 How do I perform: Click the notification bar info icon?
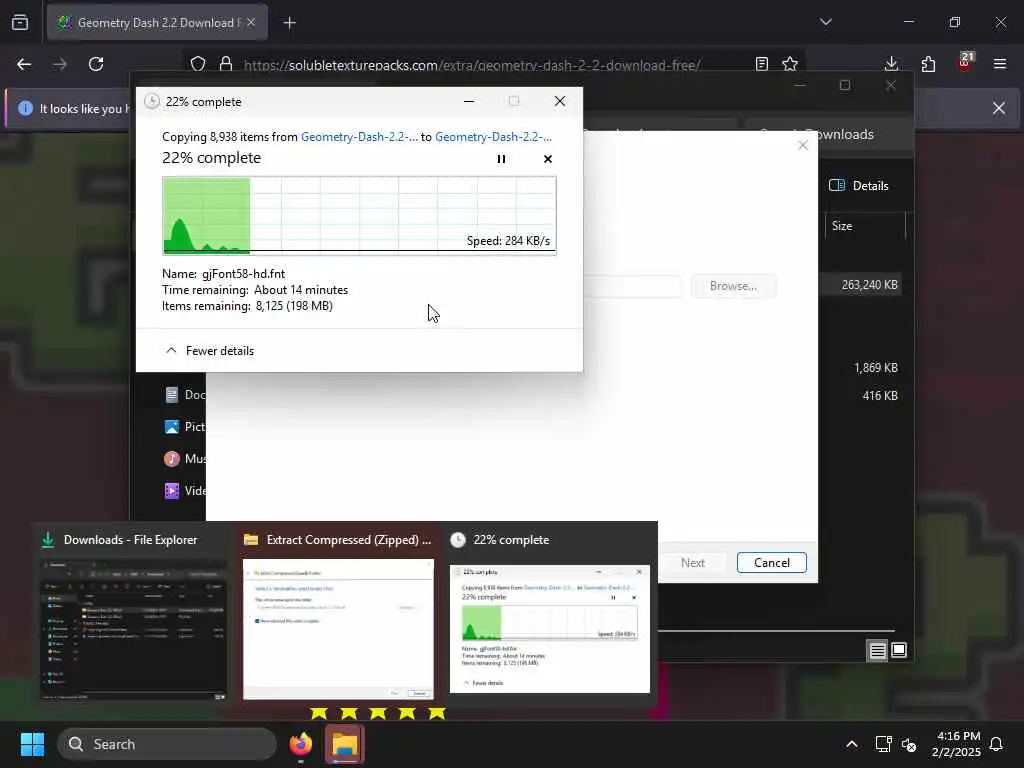point(25,108)
